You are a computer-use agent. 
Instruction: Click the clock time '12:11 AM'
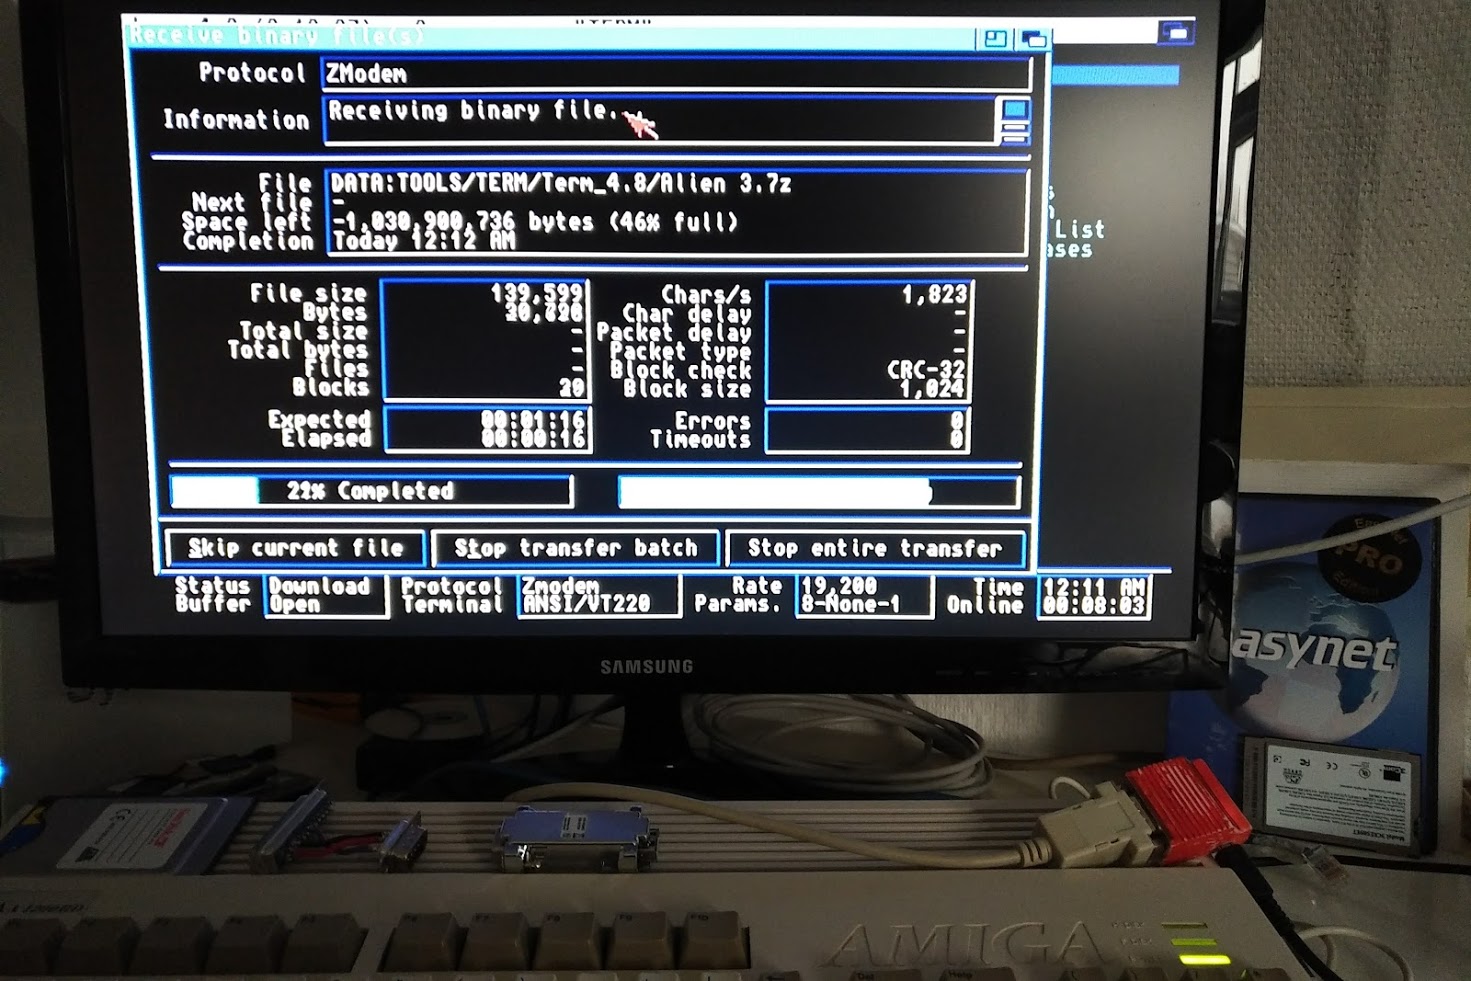pos(1094,587)
